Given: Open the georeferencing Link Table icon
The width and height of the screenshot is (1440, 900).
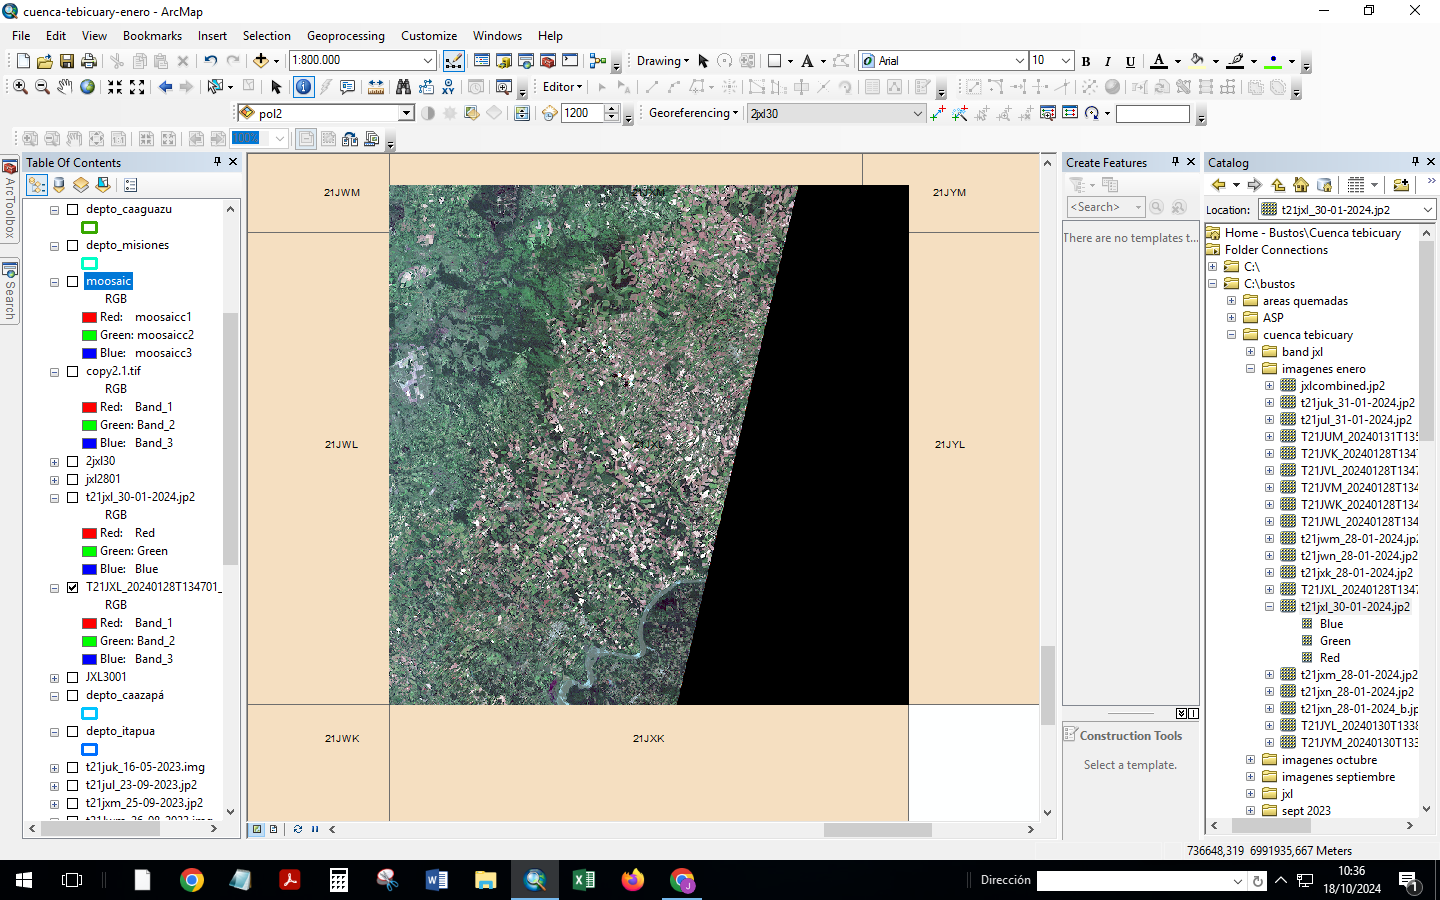Looking at the screenshot, I should pos(1069,113).
